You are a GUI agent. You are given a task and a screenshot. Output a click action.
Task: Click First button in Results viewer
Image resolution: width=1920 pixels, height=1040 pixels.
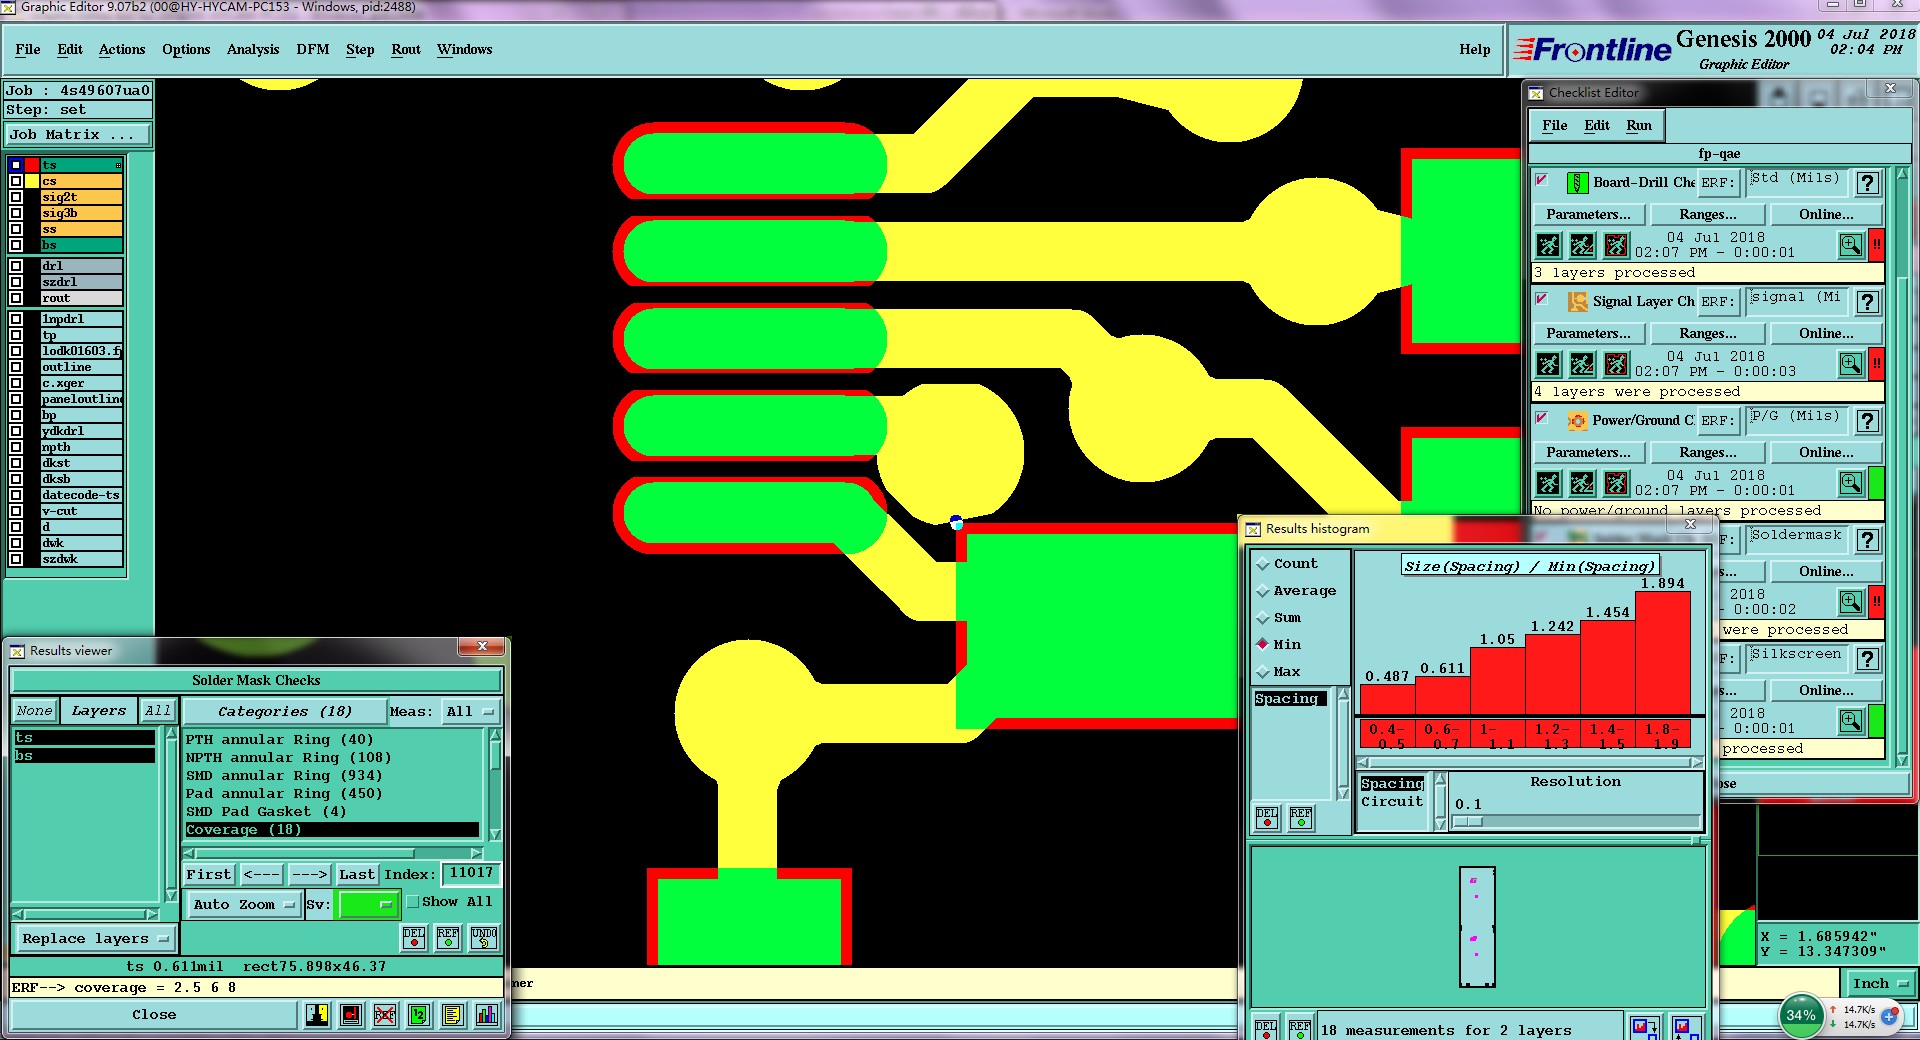tap(208, 874)
